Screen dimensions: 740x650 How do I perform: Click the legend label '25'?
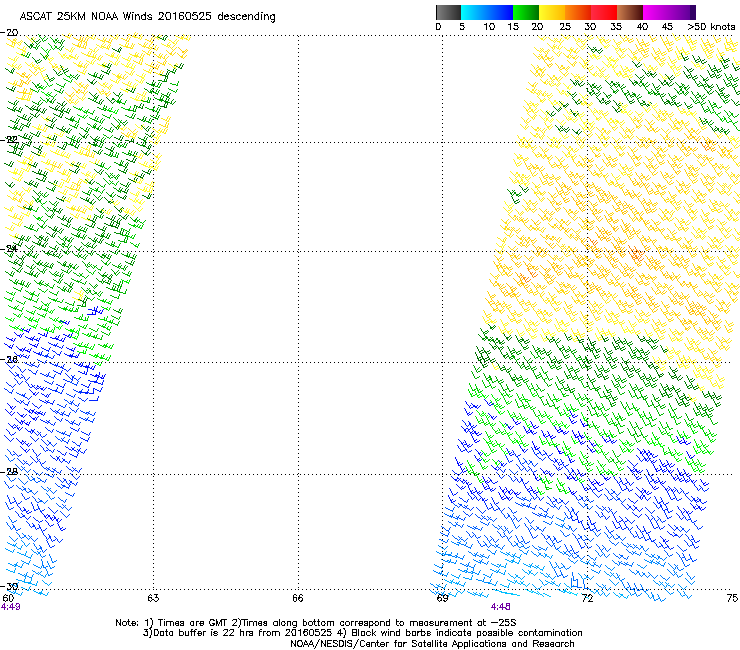(x=565, y=27)
